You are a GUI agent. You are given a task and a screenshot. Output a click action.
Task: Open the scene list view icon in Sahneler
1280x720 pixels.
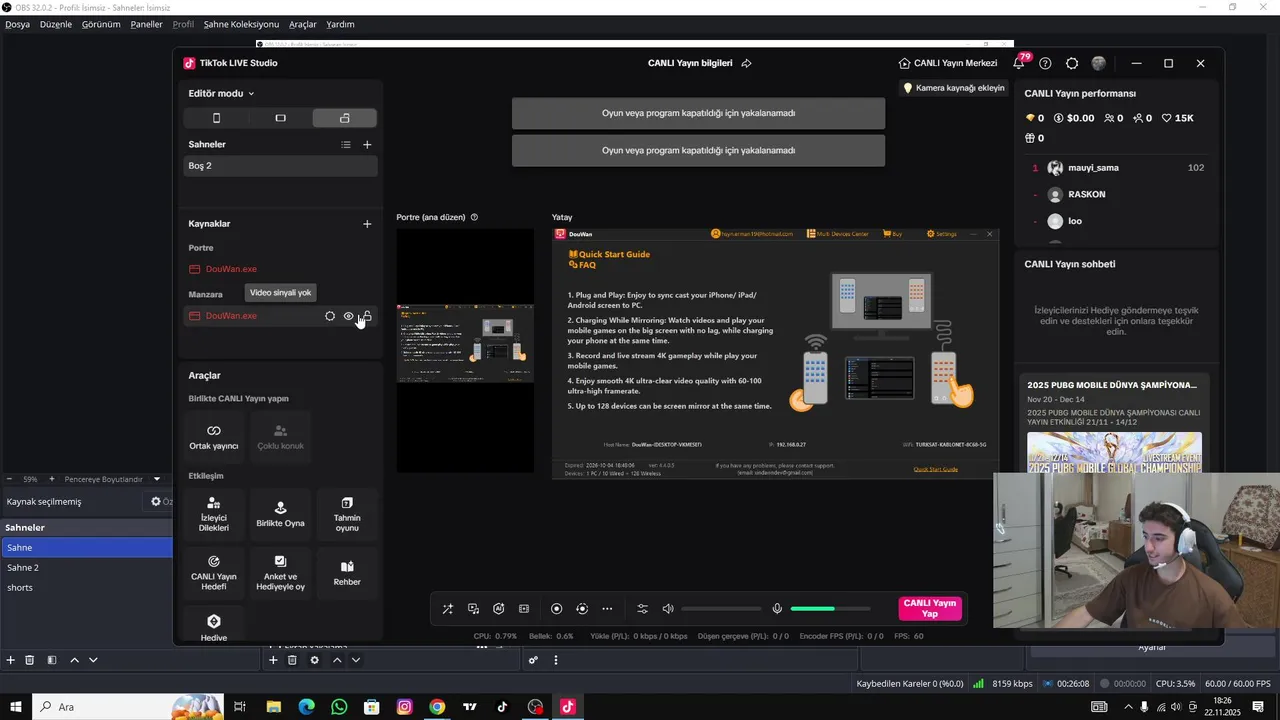click(346, 145)
